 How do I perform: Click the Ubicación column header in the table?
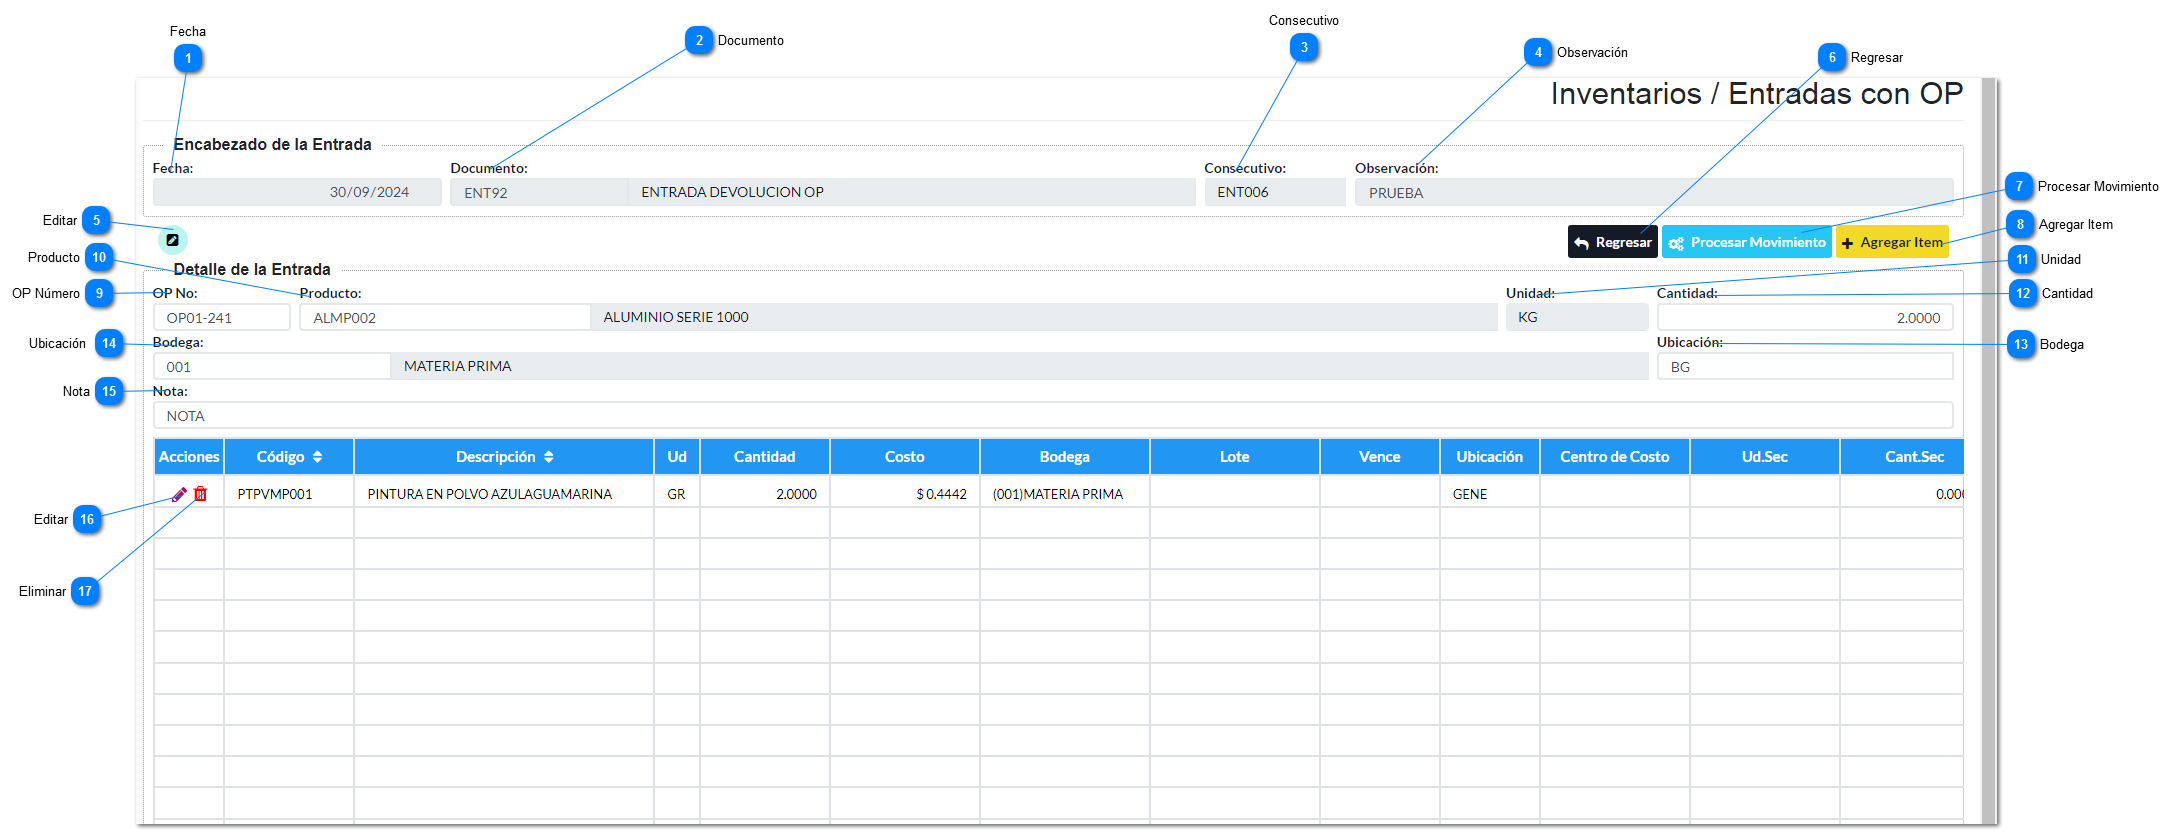pyautogui.click(x=1490, y=457)
